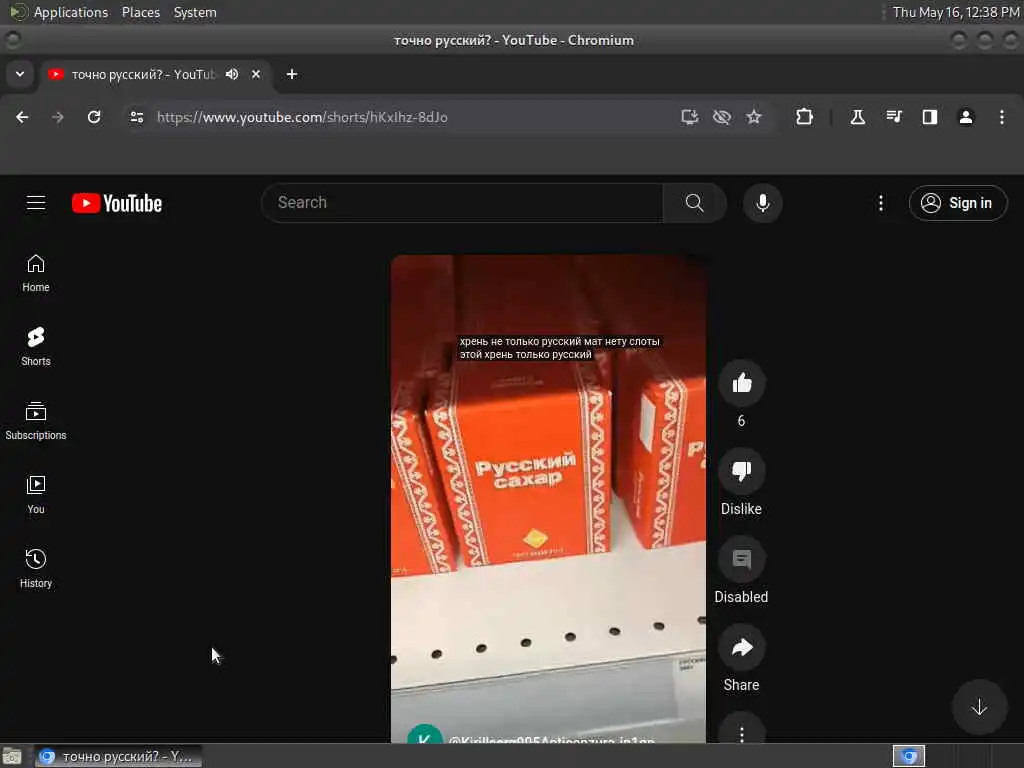Go to the YouTube logo home link
This screenshot has height=768, width=1024.
click(x=117, y=203)
